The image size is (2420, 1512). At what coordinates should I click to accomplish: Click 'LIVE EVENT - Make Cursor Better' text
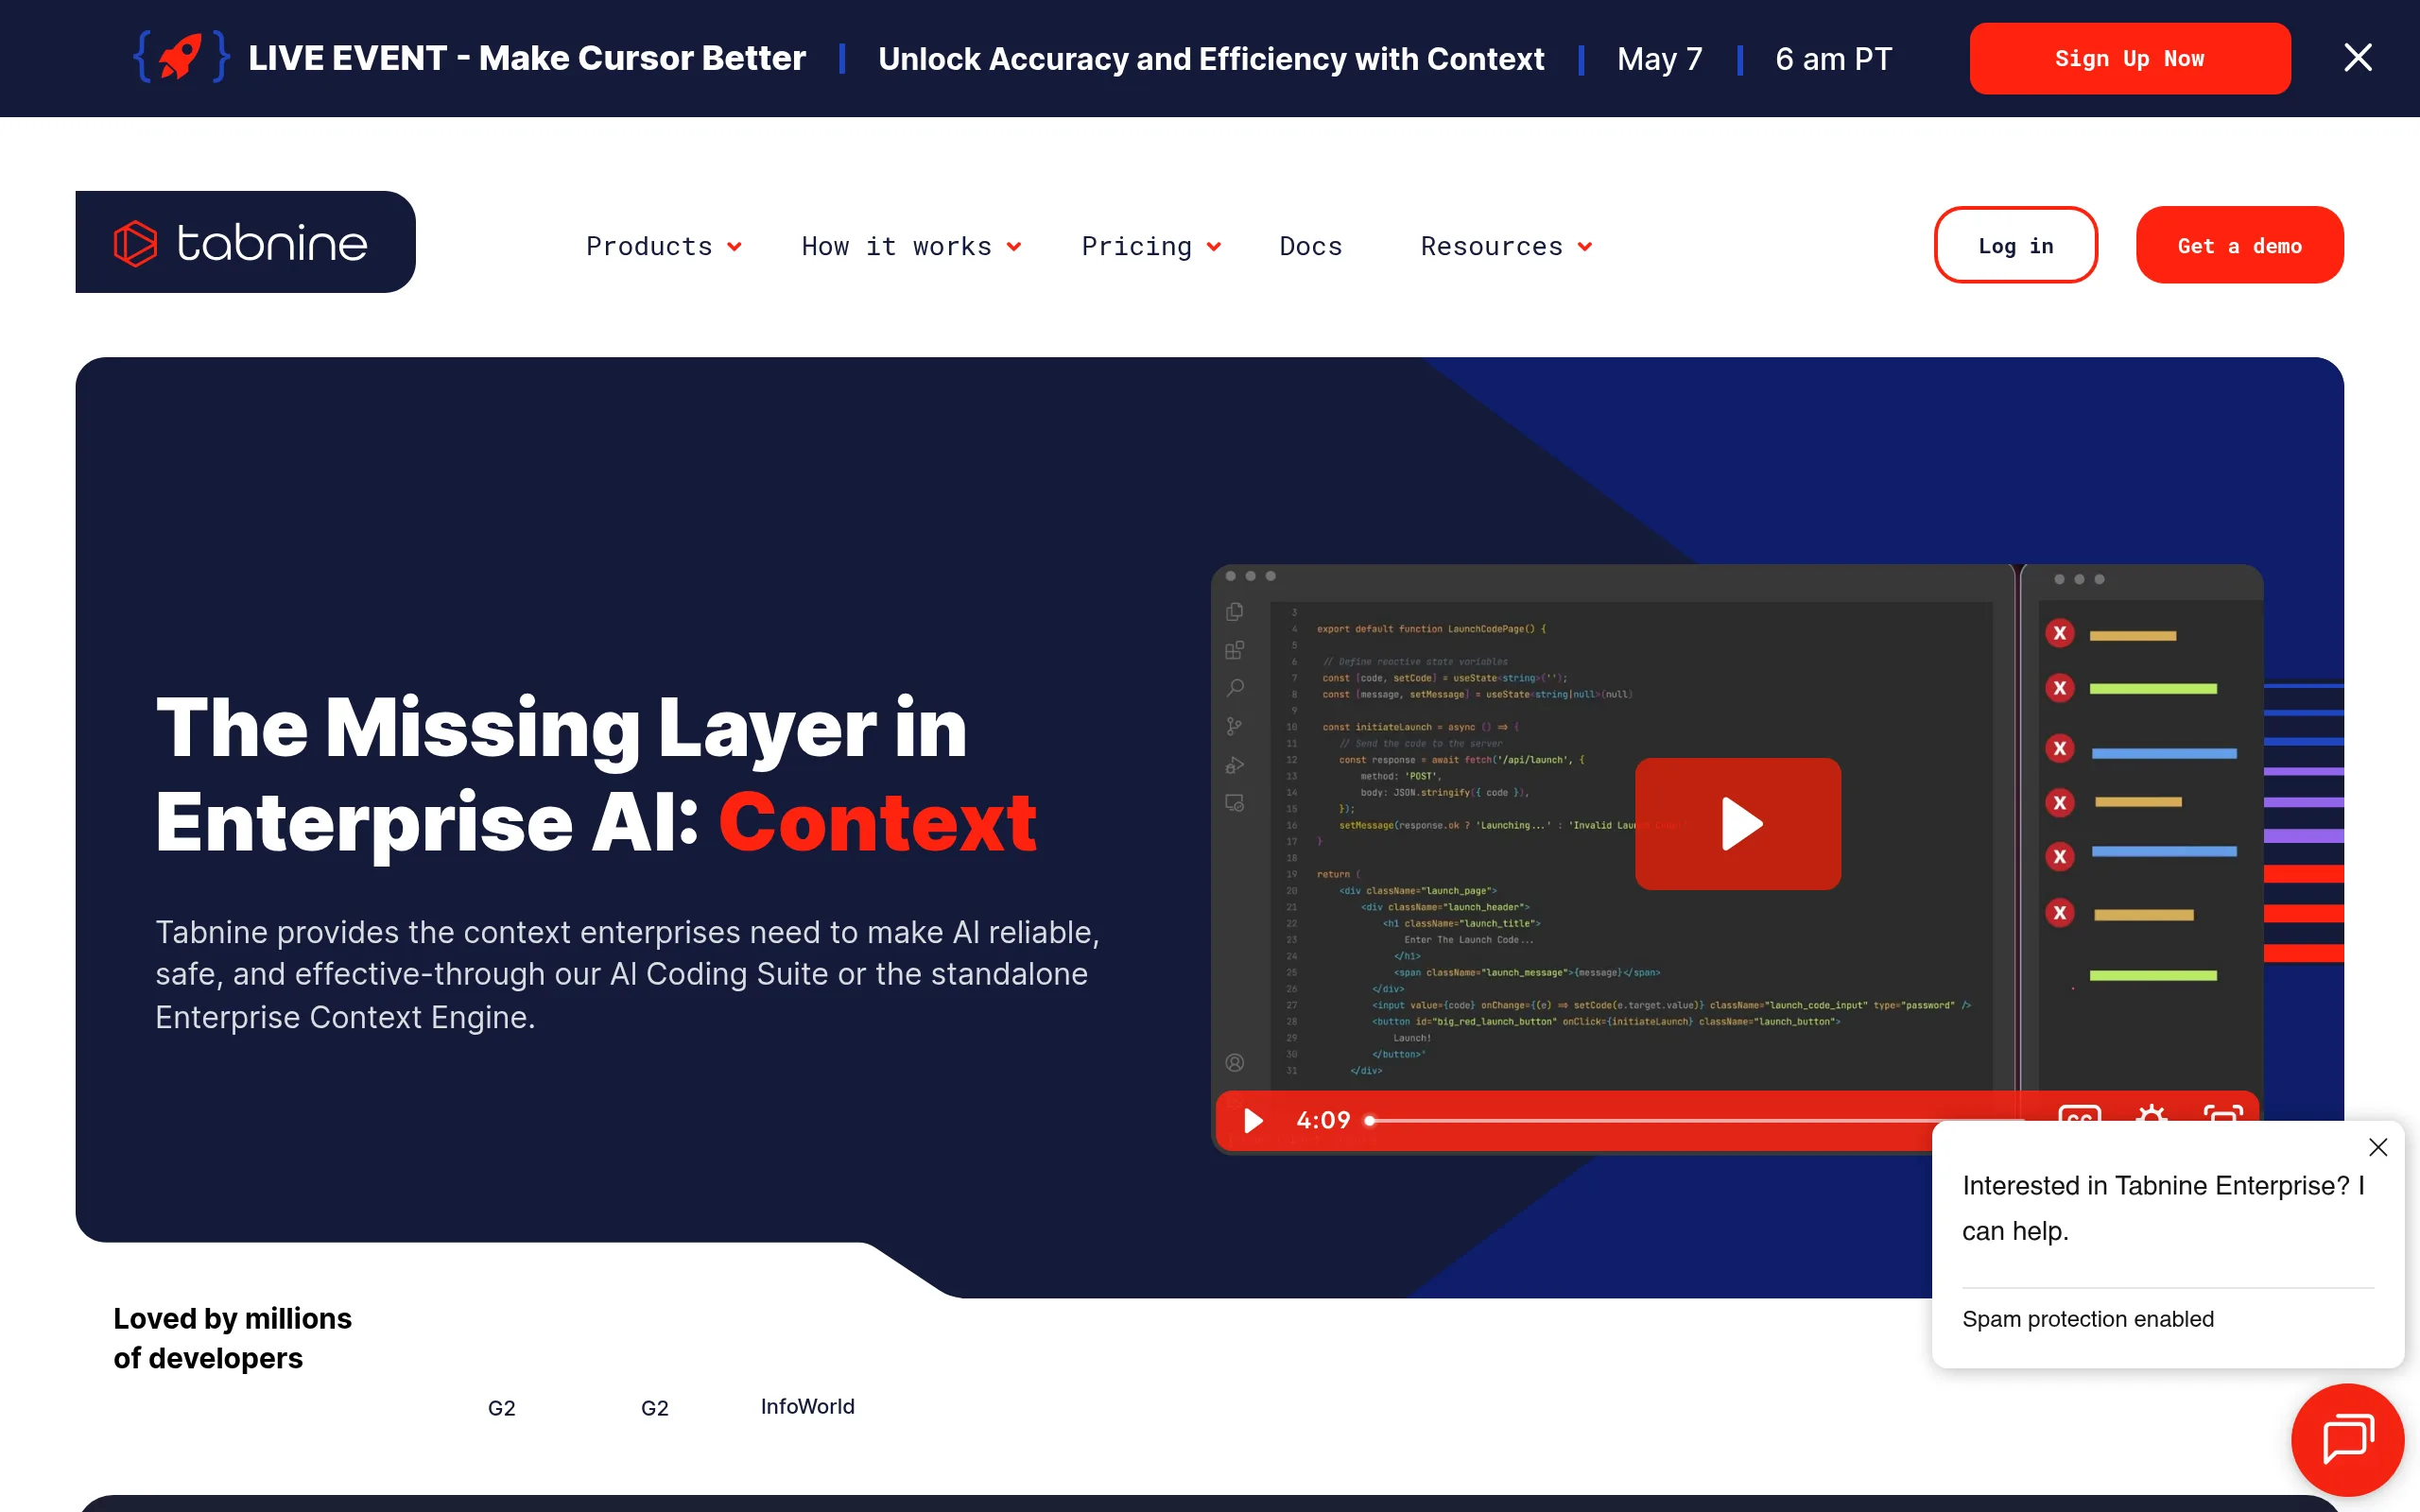[526, 58]
